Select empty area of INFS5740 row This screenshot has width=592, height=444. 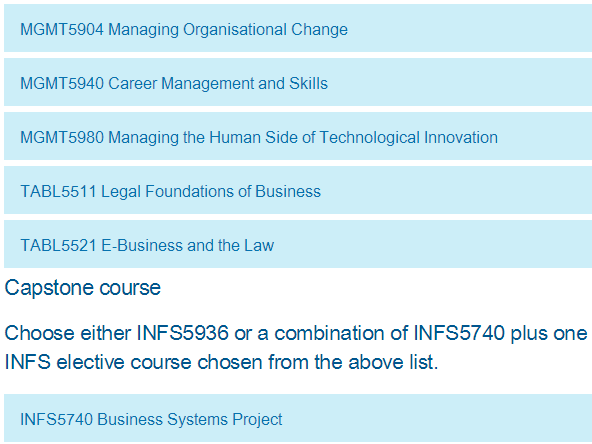(436, 418)
